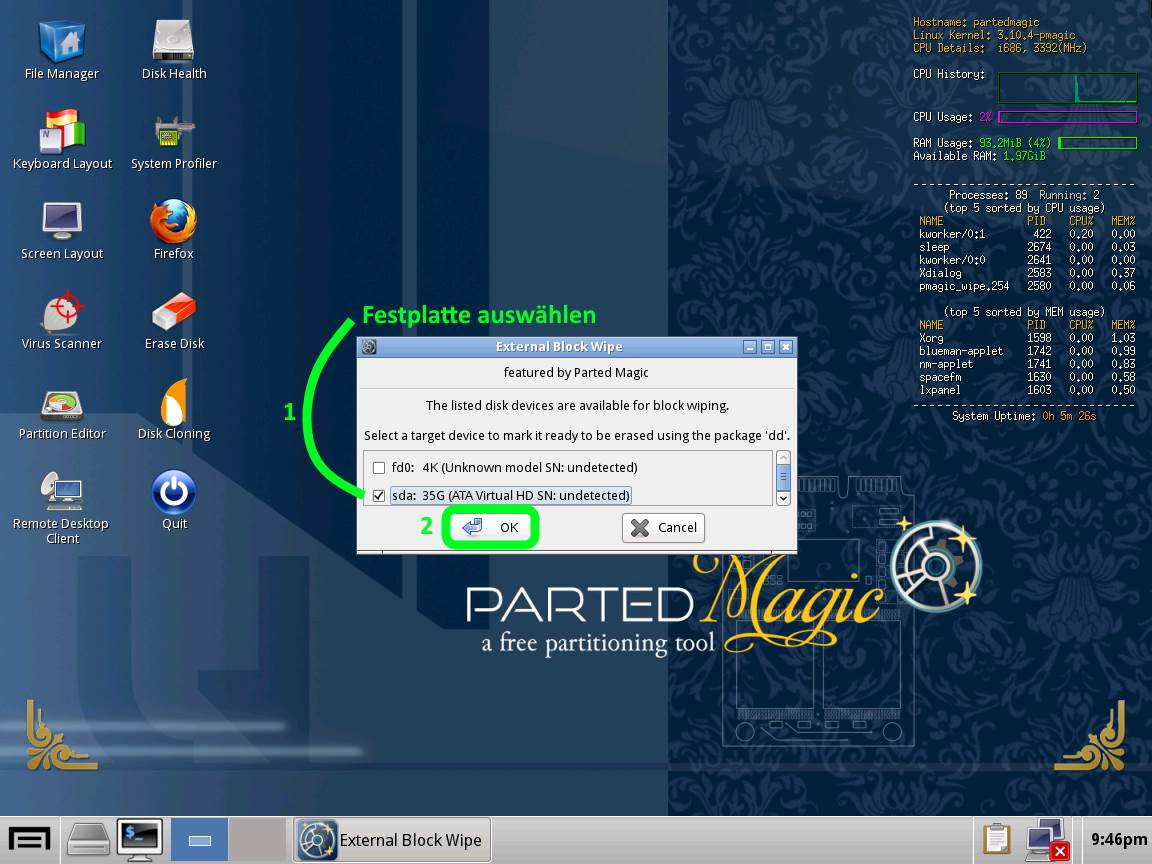Open the network status tray icon

pyautogui.click(x=1046, y=839)
